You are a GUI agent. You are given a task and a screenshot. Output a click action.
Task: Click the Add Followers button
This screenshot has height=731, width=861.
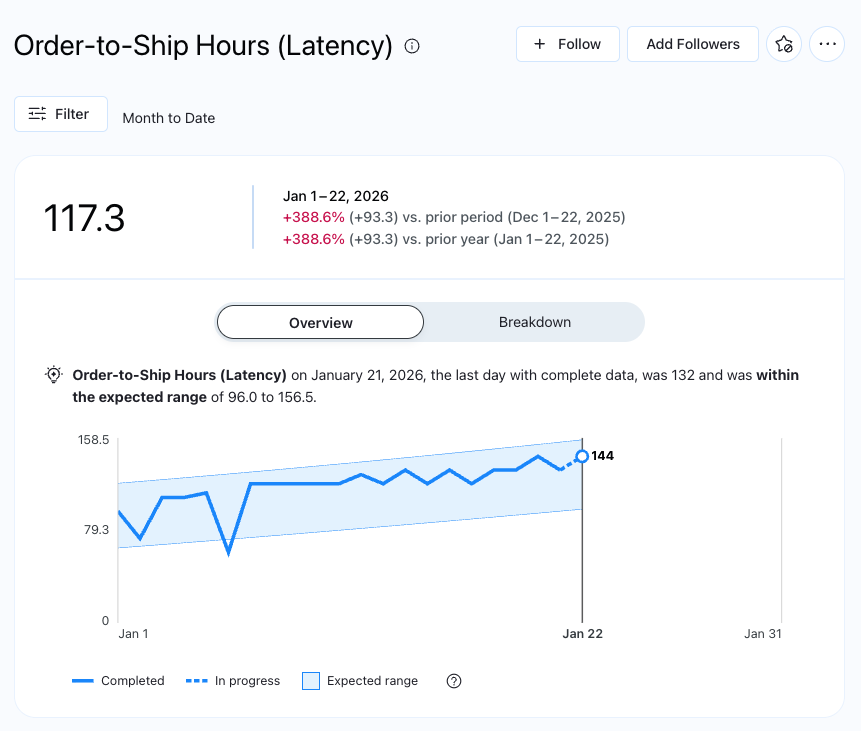pos(692,44)
